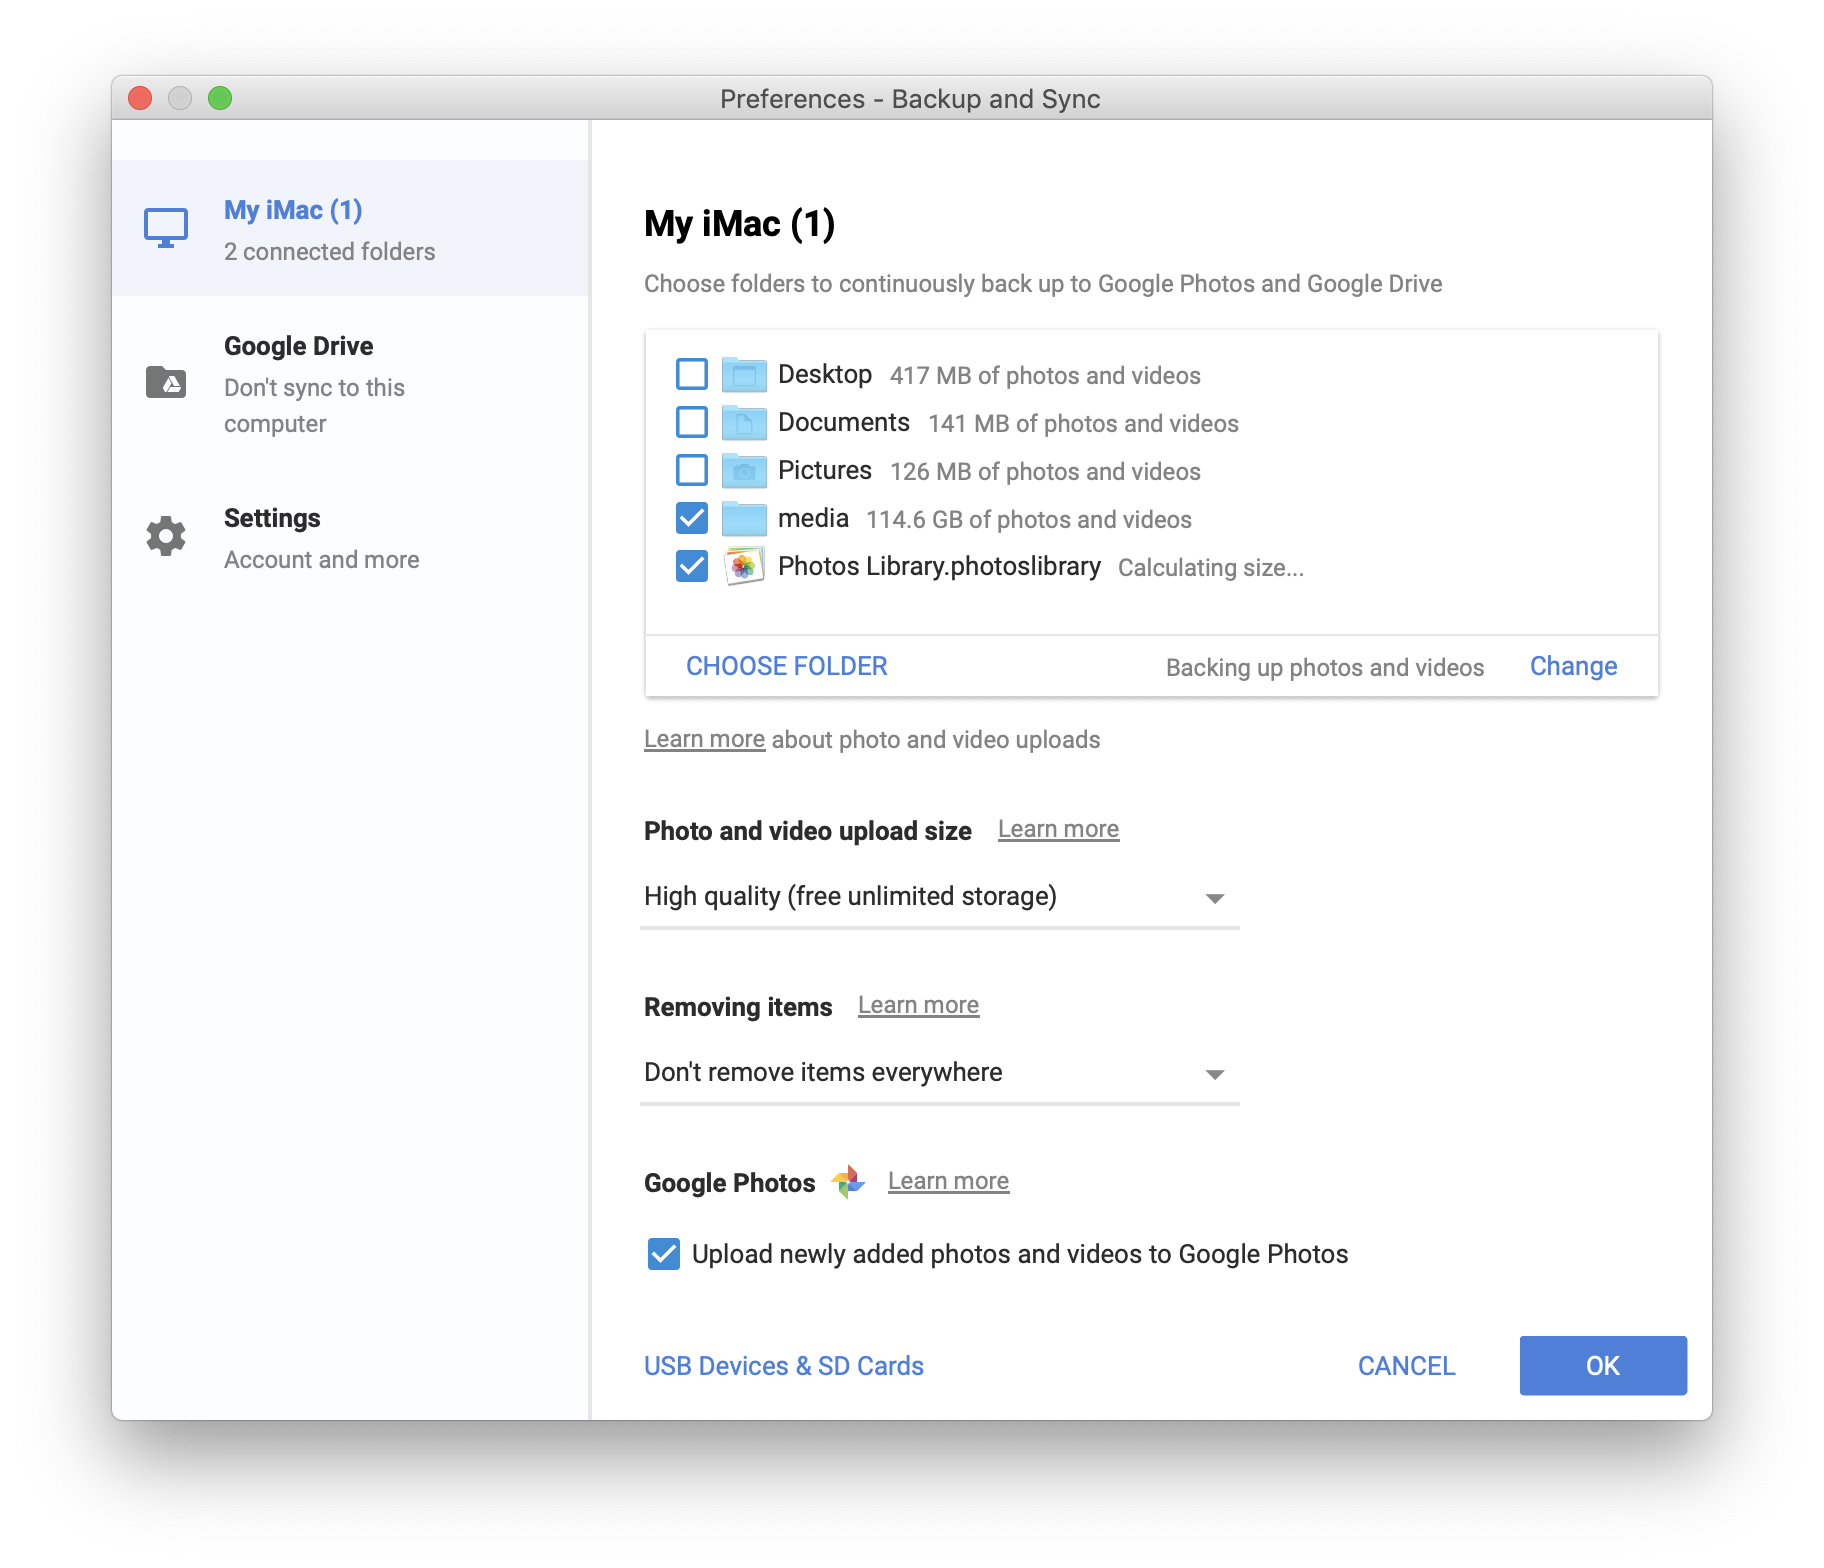Click 'Desktop' folder name

[825, 374]
